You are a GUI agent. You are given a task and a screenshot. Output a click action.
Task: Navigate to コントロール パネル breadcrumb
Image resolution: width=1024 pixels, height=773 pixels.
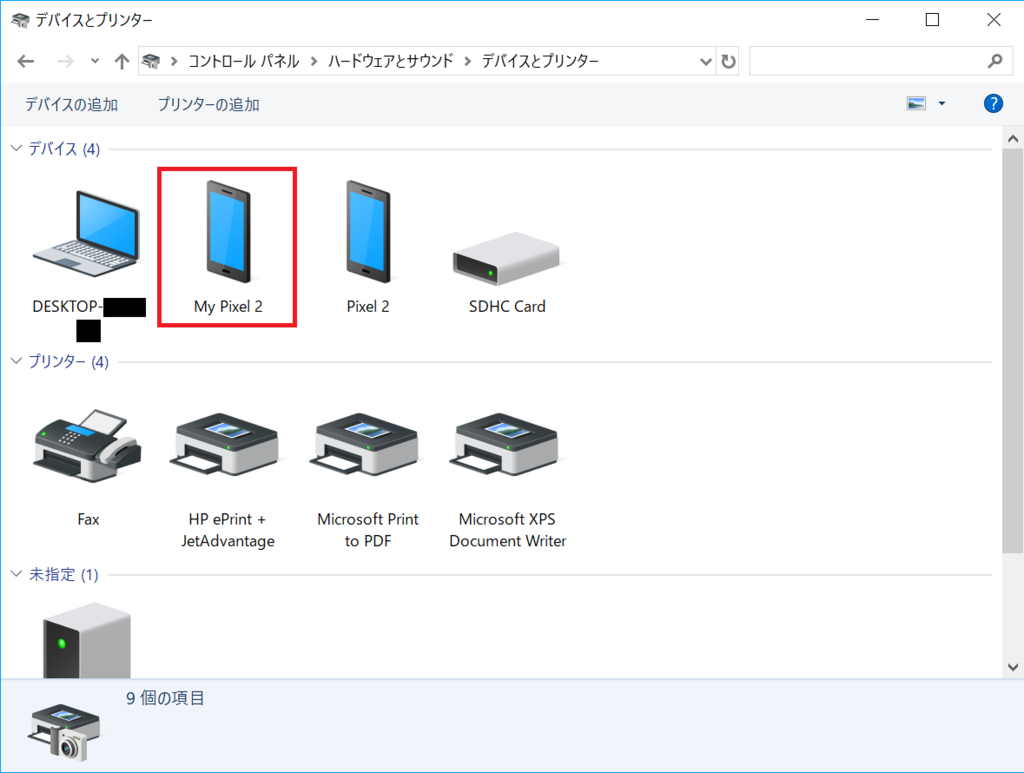tap(244, 61)
